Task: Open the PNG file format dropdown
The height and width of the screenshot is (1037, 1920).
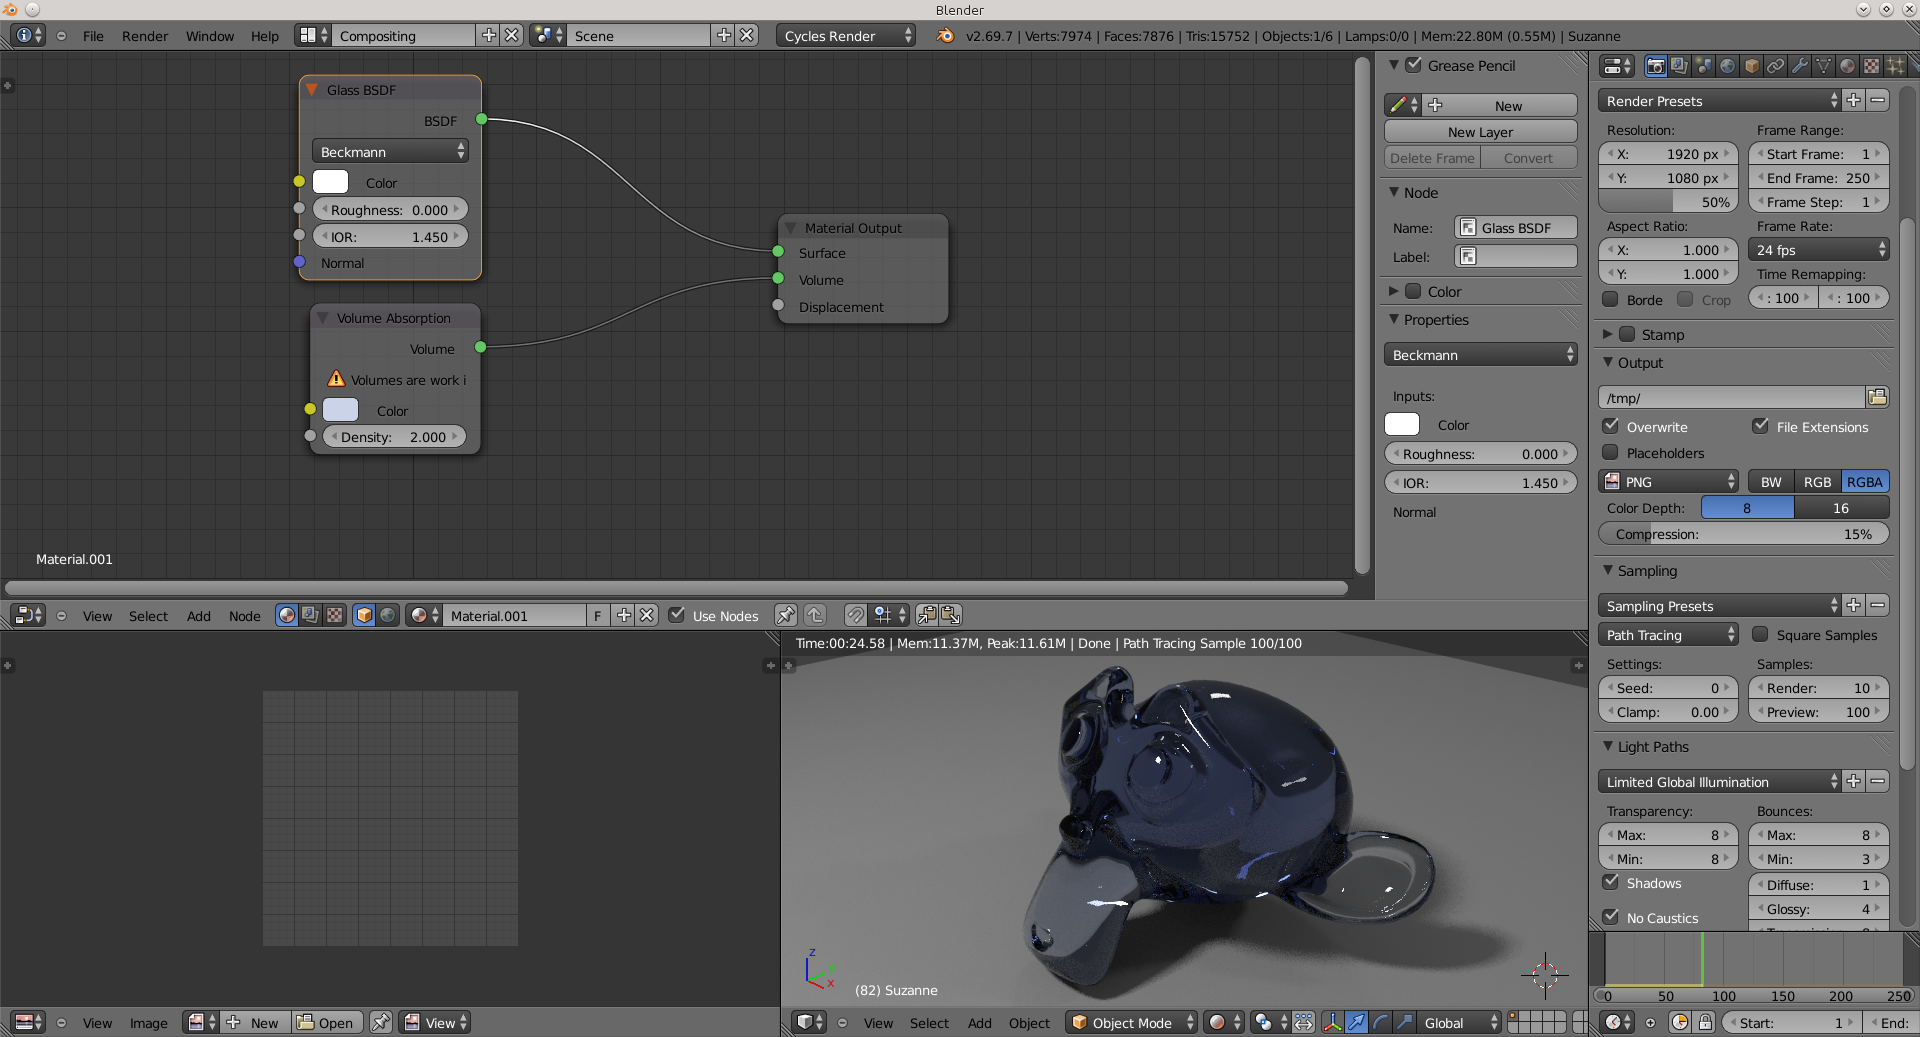Action: coord(1669,482)
